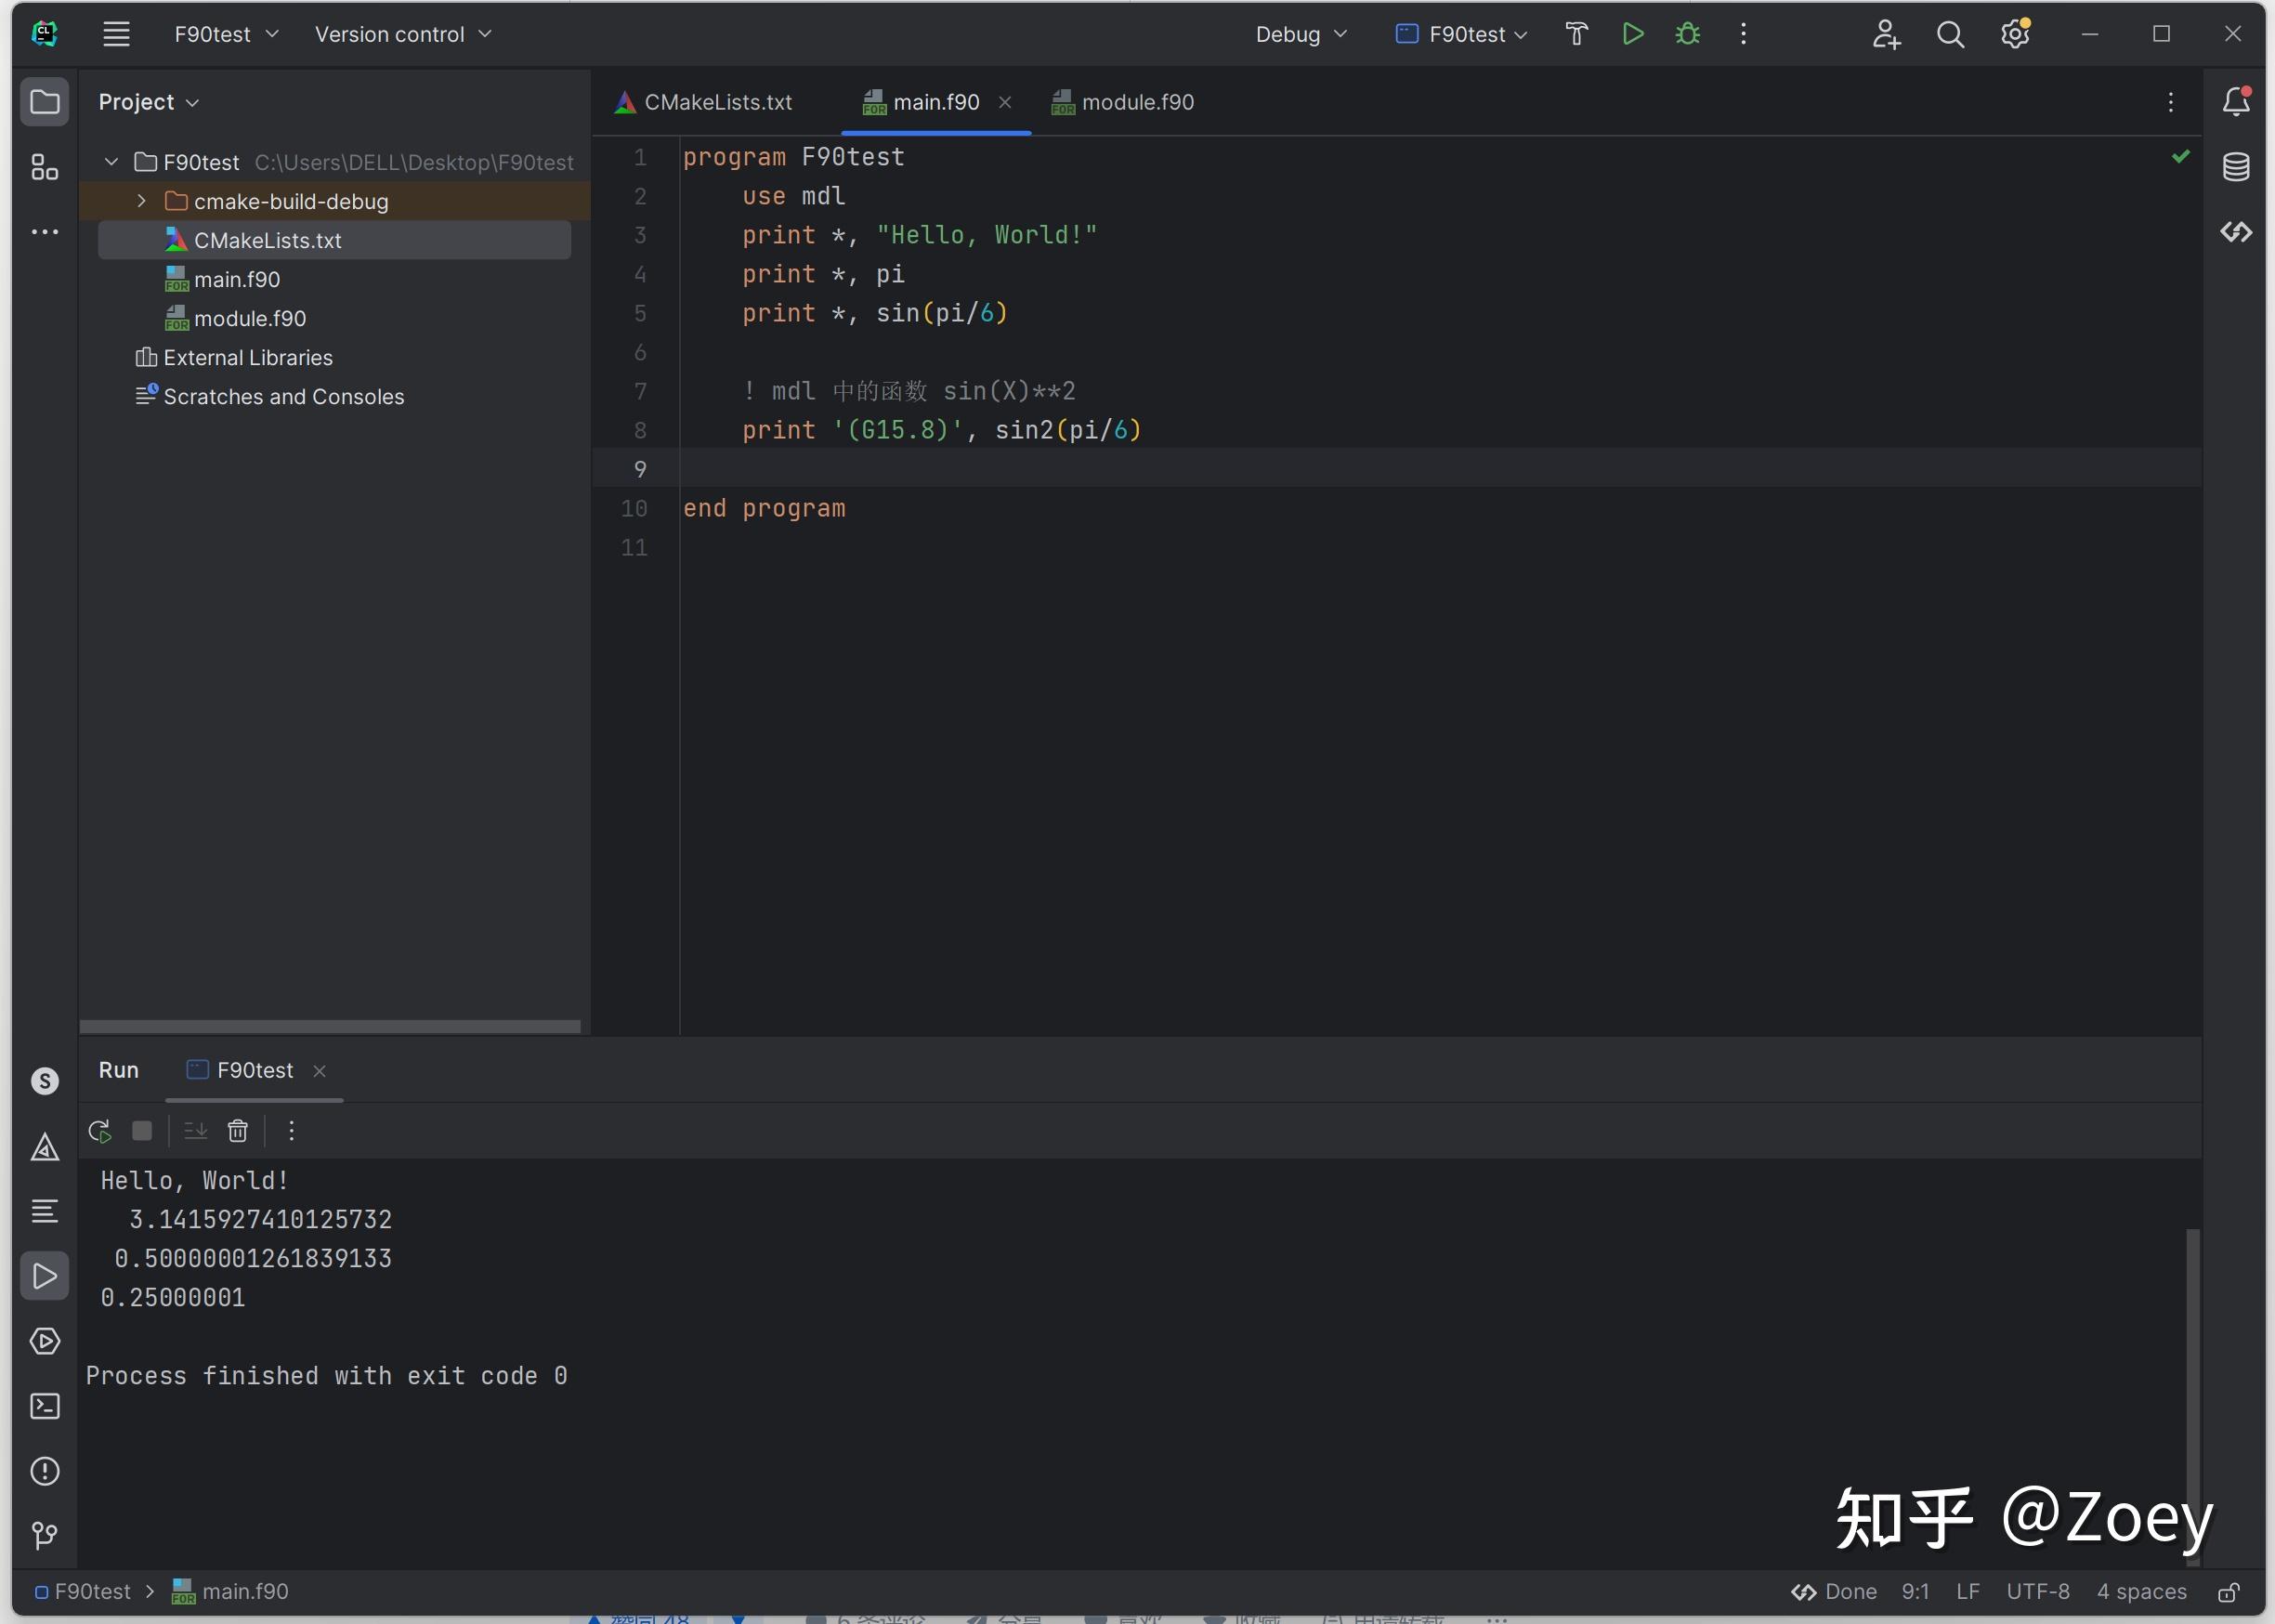Open the Git tool window icon

point(45,1536)
